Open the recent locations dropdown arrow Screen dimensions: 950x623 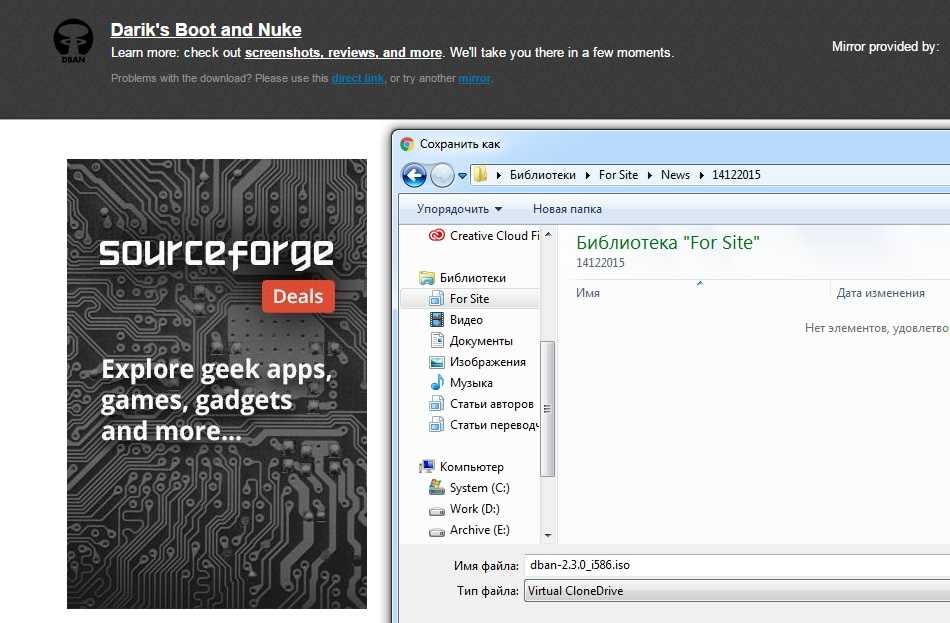coord(463,176)
